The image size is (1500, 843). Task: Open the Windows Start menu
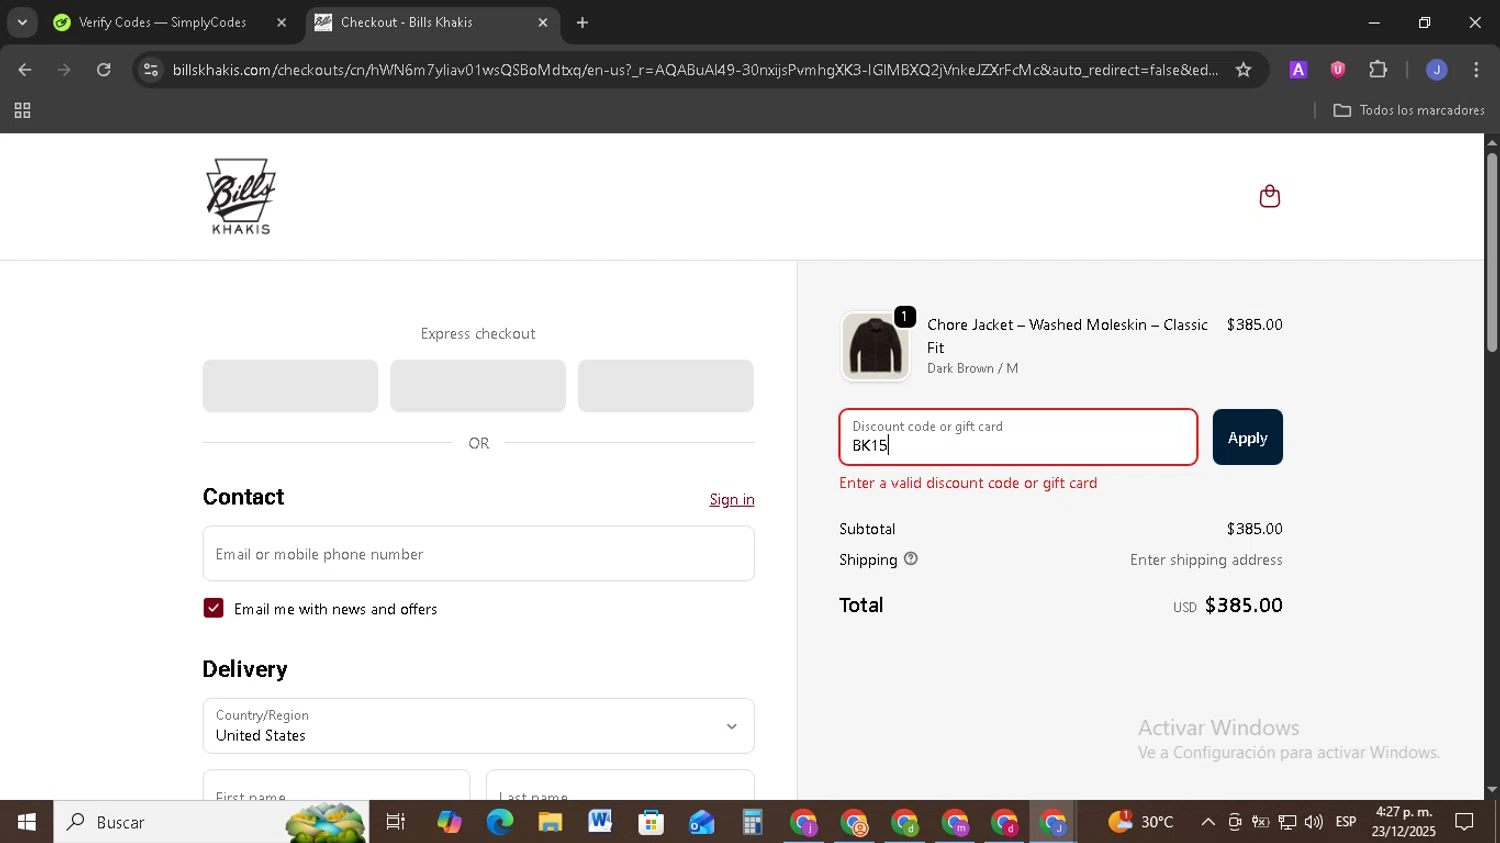(26, 822)
